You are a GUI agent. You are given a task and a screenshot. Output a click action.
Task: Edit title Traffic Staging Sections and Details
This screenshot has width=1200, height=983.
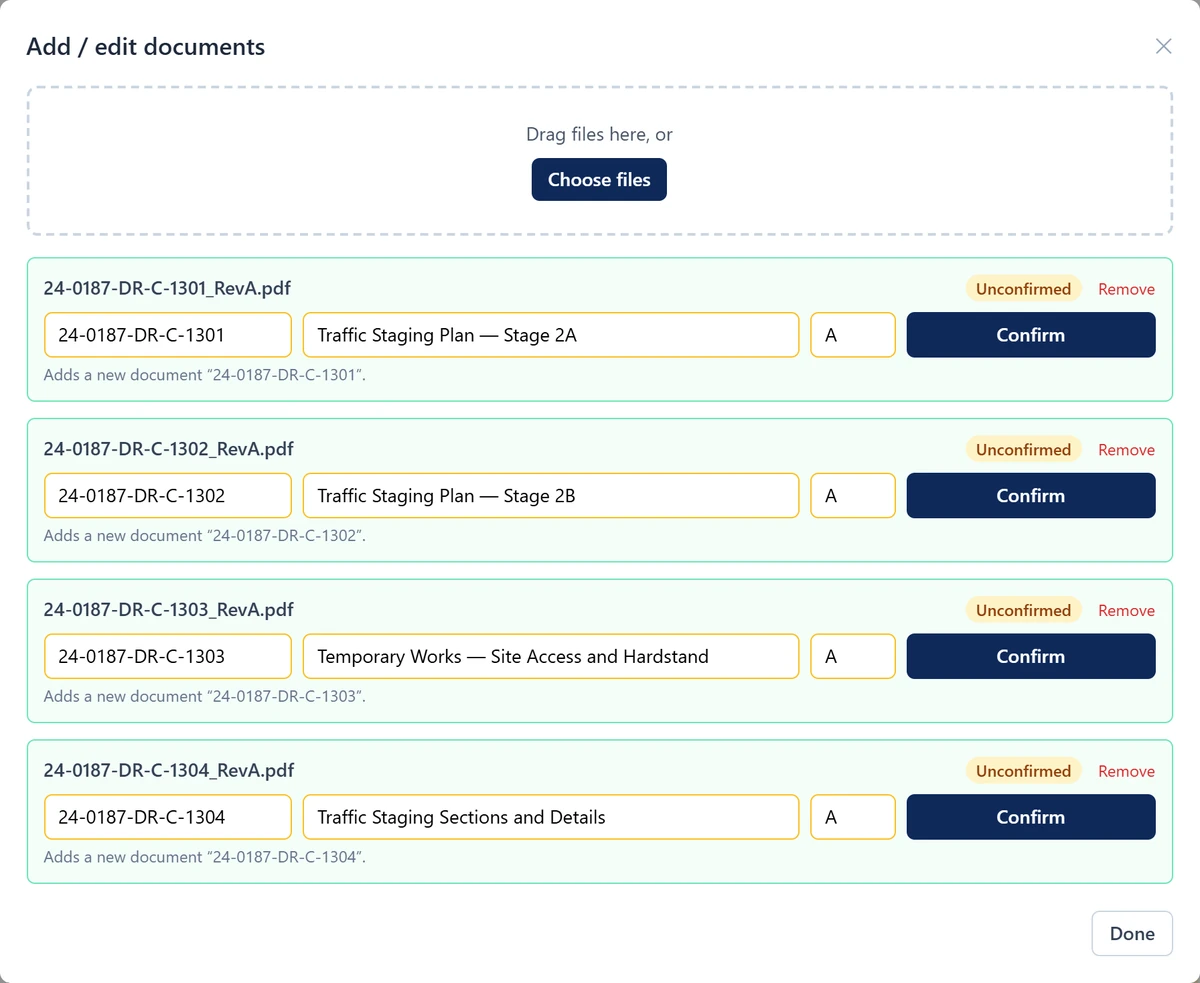551,817
